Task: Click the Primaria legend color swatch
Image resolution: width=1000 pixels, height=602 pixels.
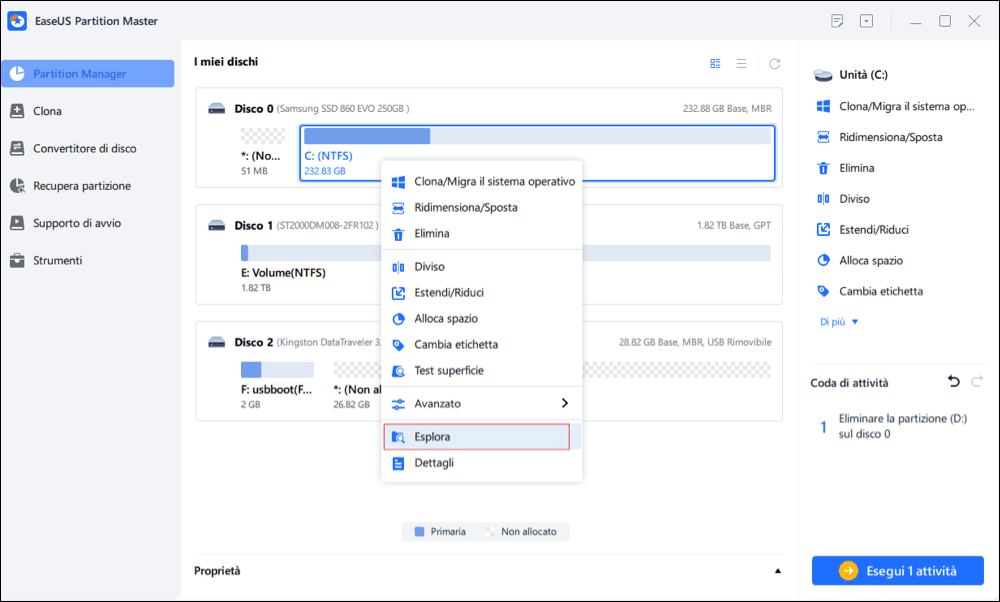Action: (x=419, y=531)
